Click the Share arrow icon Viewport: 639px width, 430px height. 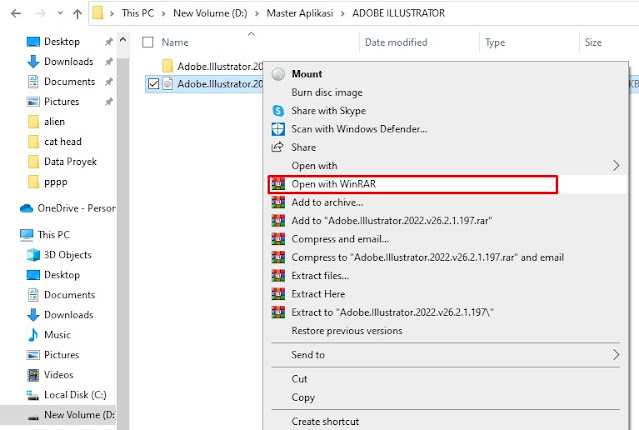tap(278, 147)
